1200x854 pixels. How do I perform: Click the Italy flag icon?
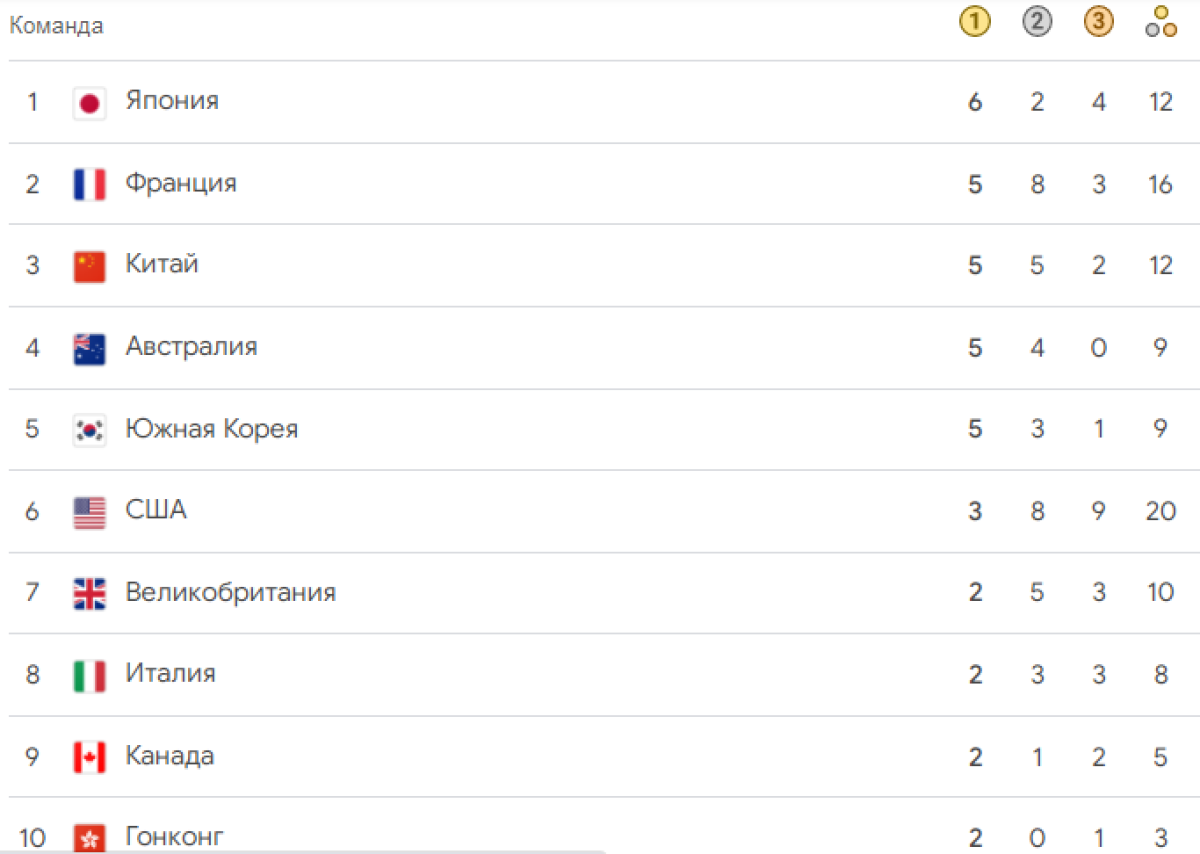[x=90, y=675]
